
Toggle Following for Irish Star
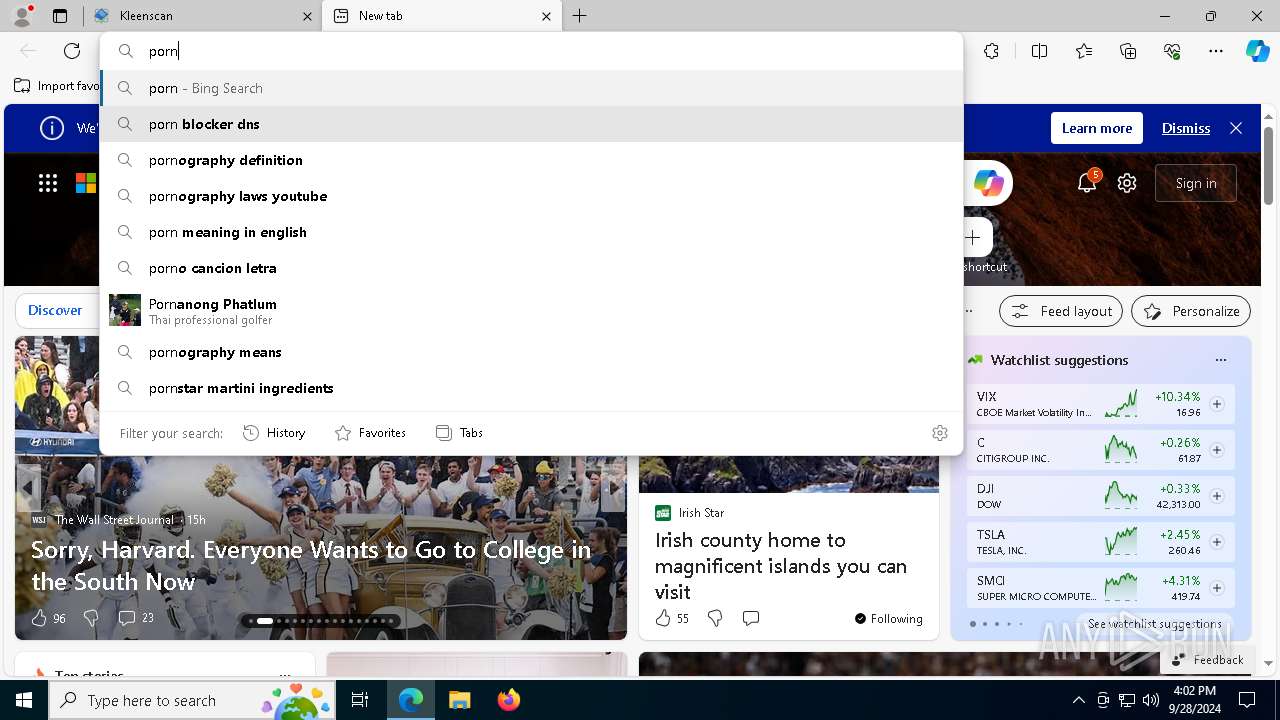[x=888, y=619]
